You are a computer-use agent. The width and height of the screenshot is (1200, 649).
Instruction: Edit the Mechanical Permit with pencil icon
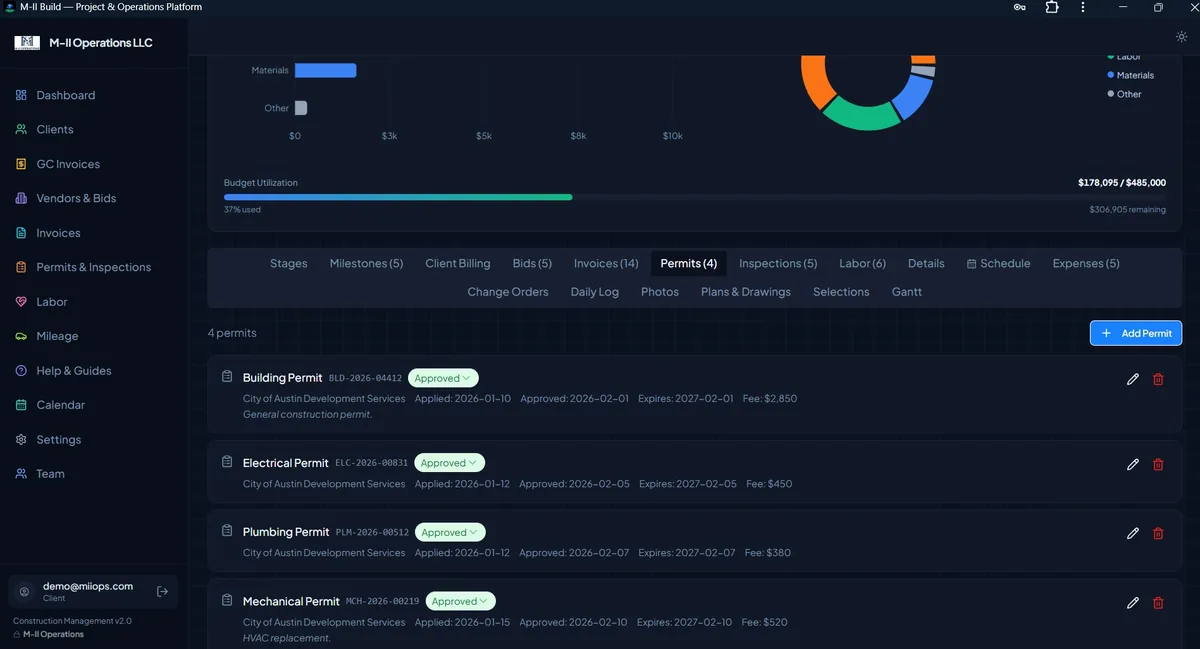coord(1133,602)
